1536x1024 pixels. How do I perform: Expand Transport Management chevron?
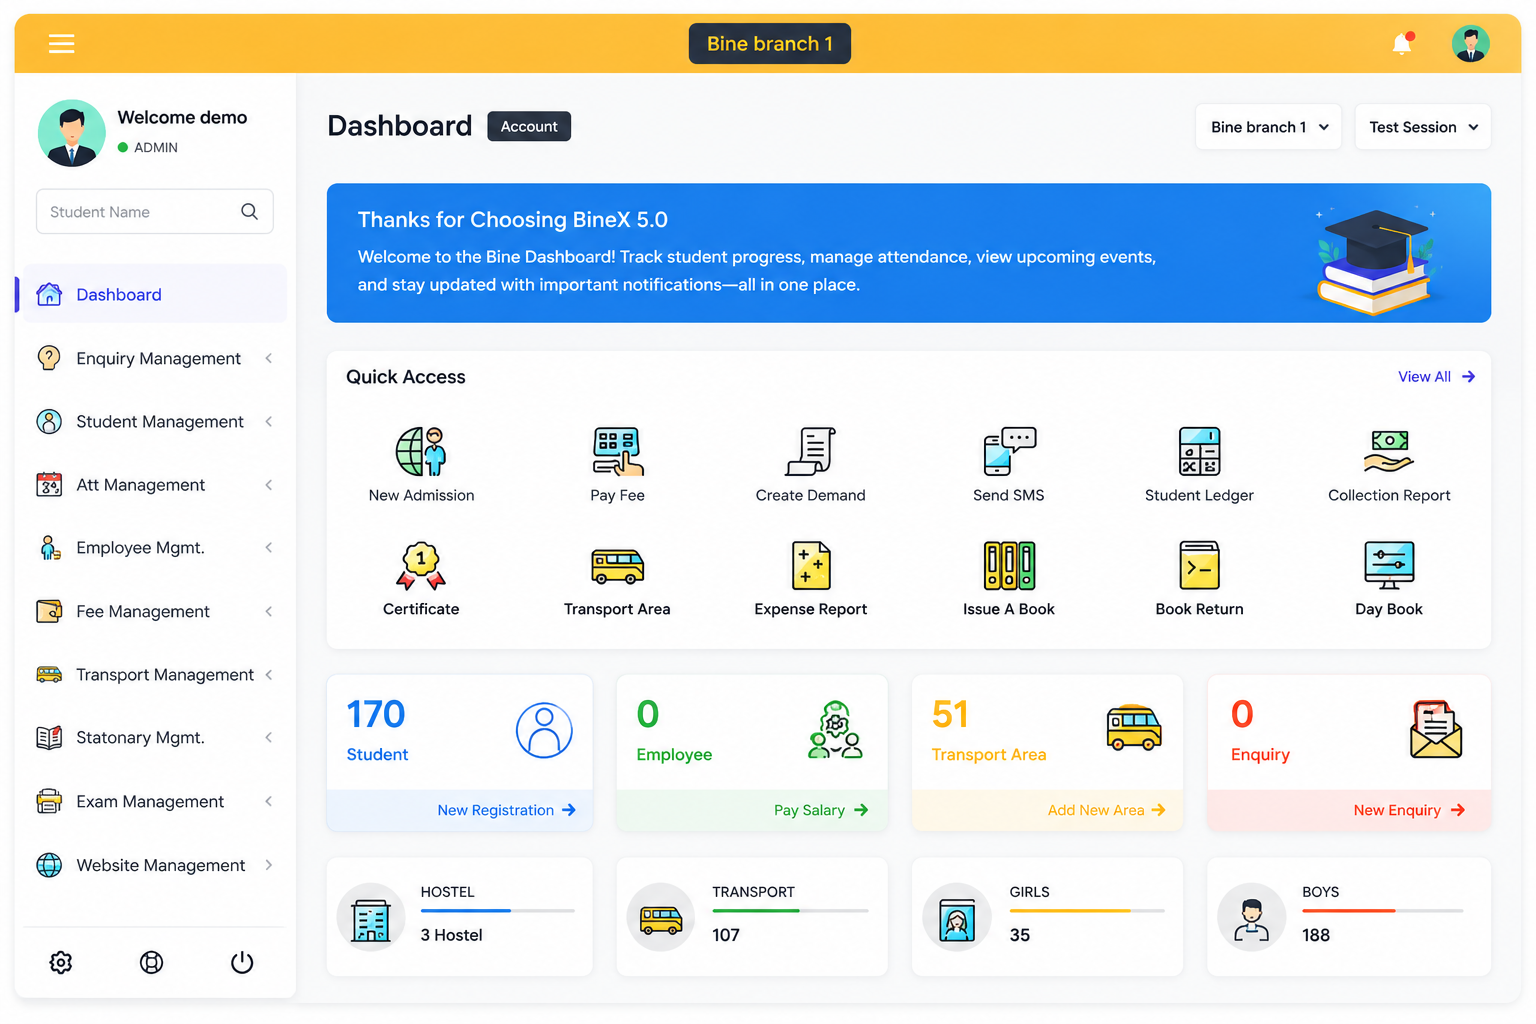[269, 675]
